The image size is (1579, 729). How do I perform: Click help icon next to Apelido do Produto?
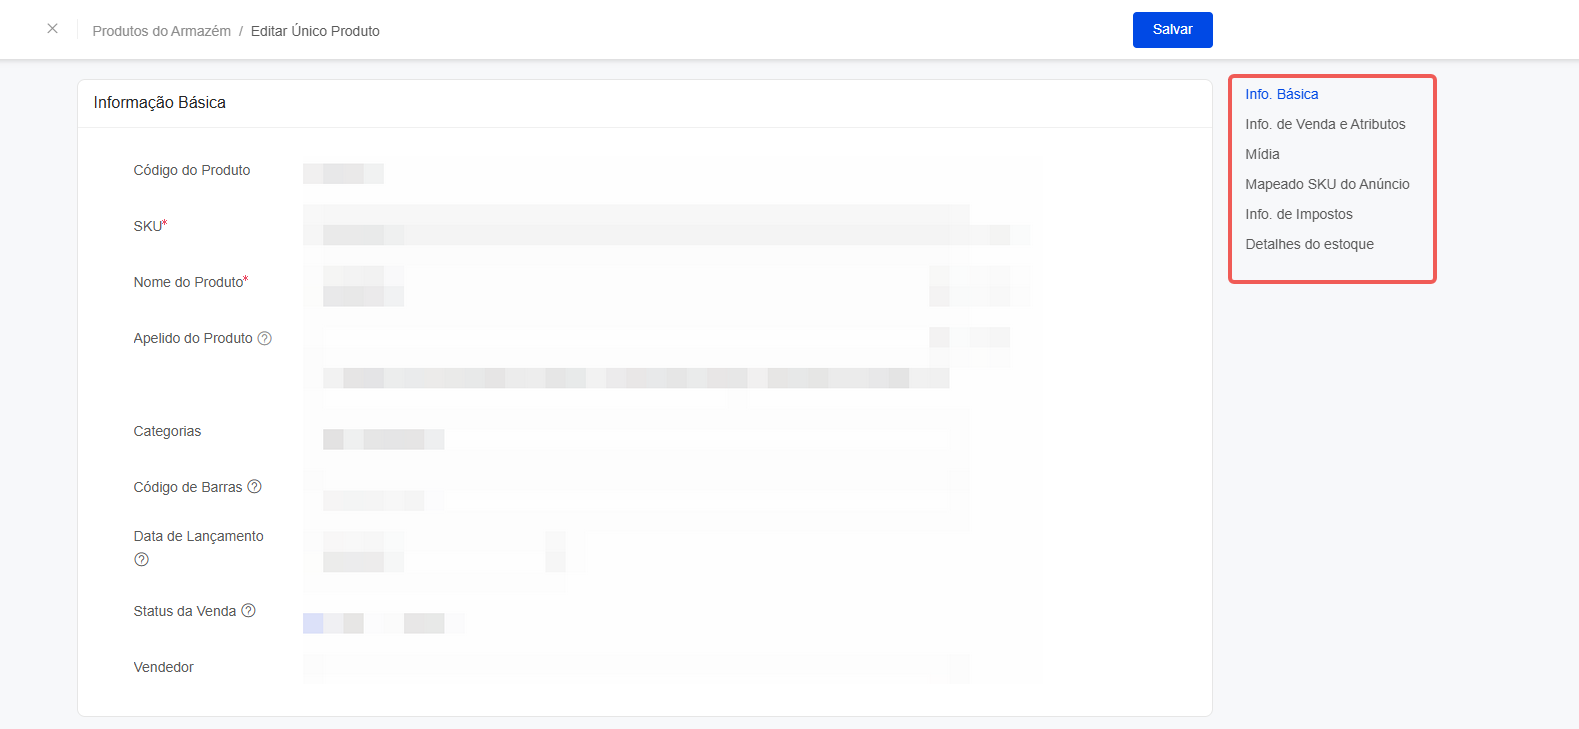(x=265, y=338)
